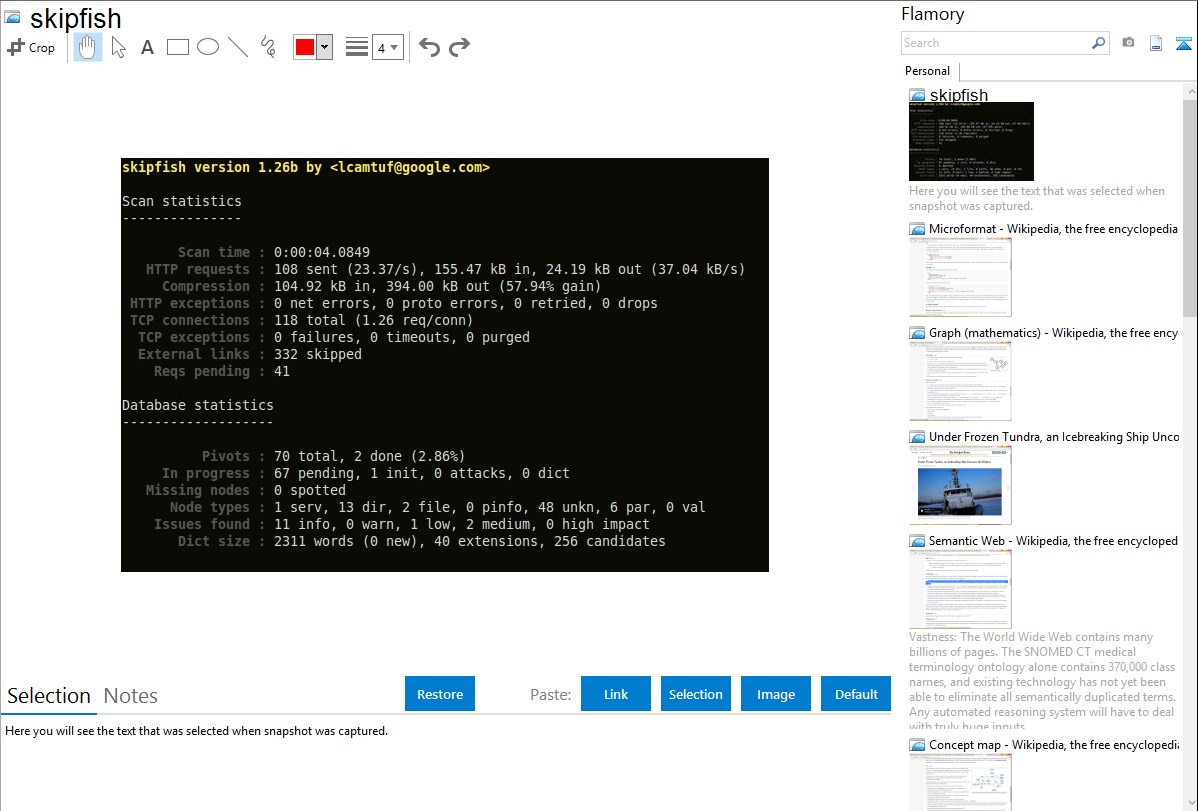The width and height of the screenshot is (1198, 811).
Task: Choose the text annotation tool
Action: [x=147, y=47]
